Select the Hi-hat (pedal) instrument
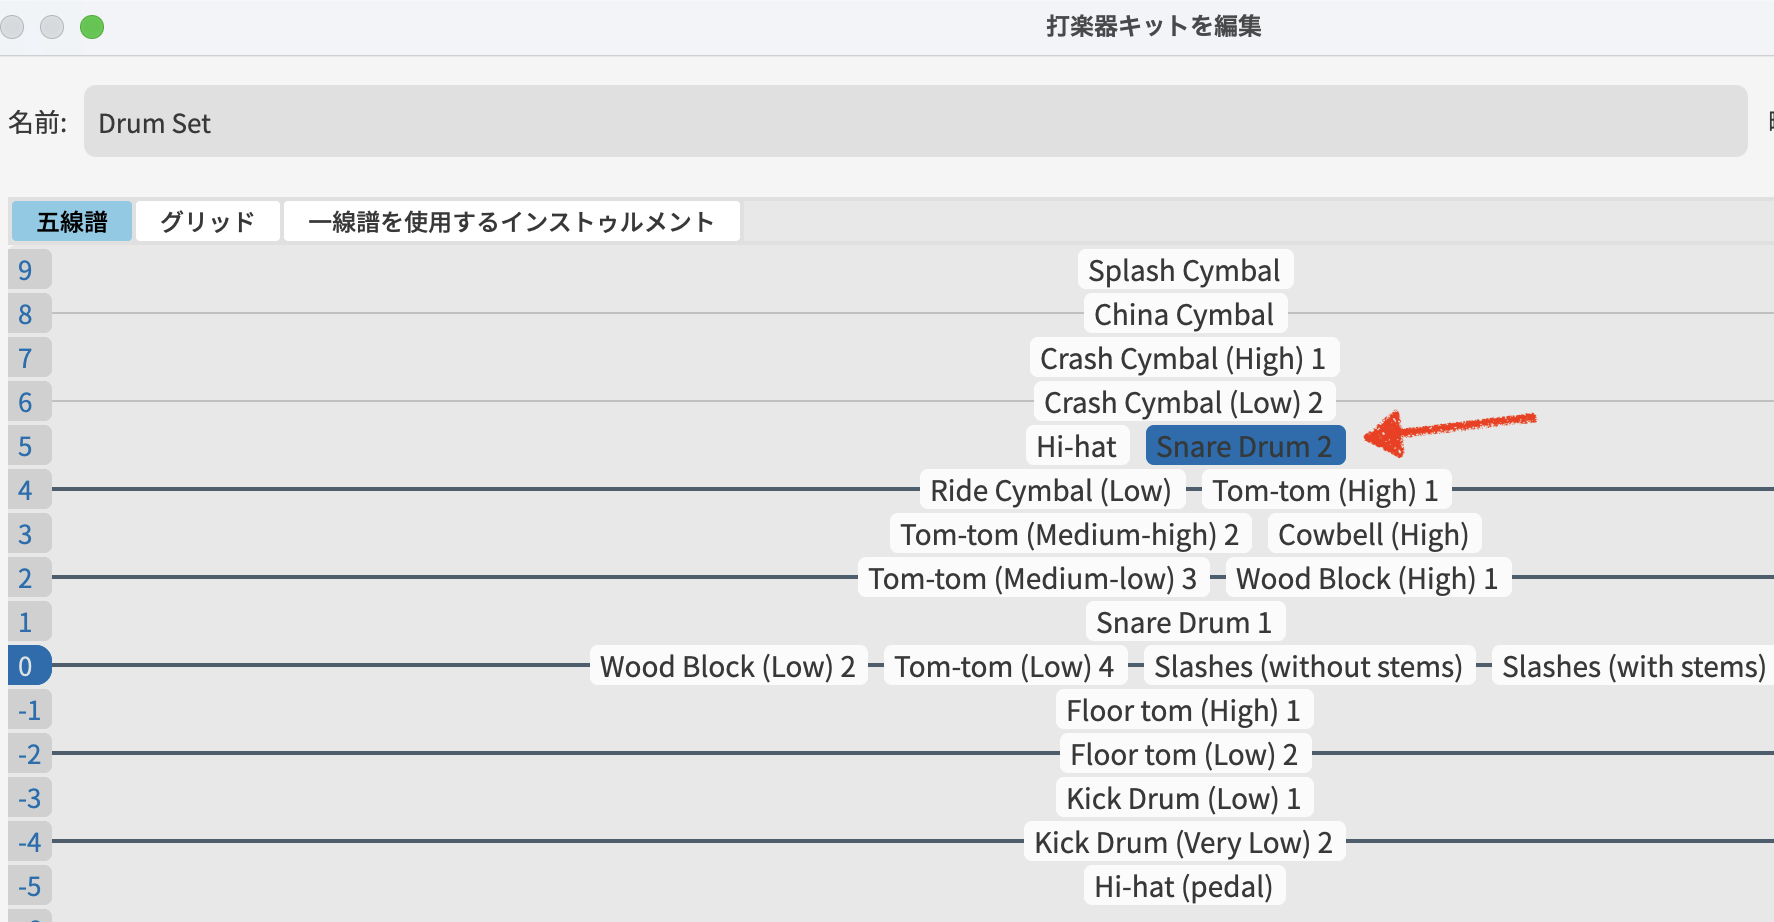 [1183, 886]
